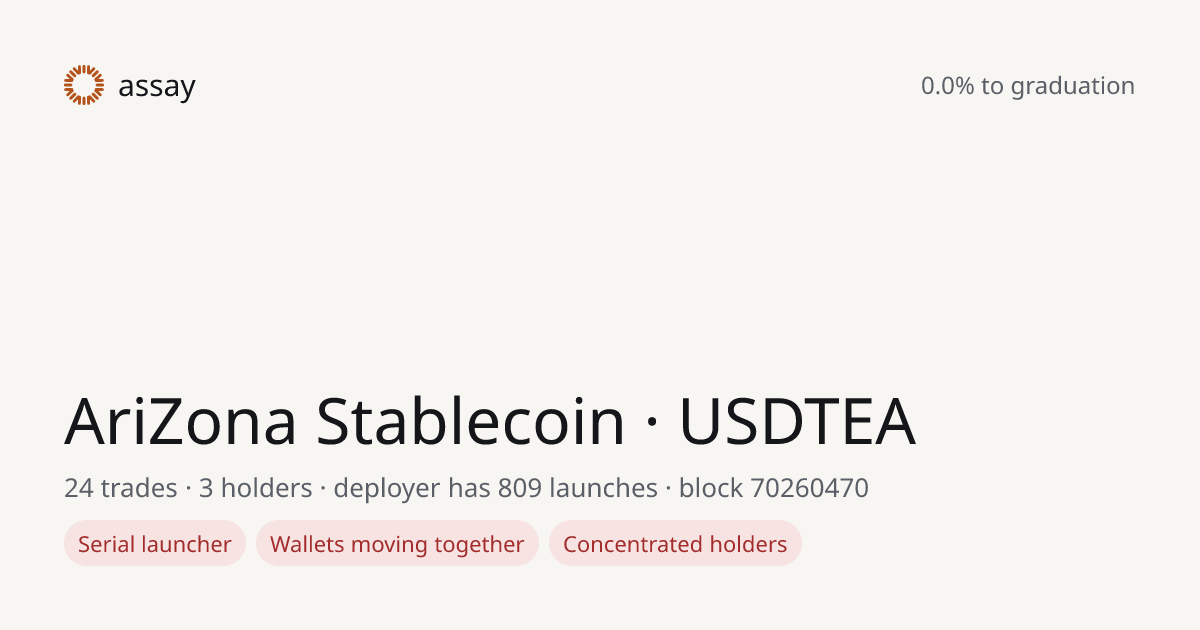The height and width of the screenshot is (630, 1200).
Task: Select the Concentrated holders tag
Action: [675, 544]
